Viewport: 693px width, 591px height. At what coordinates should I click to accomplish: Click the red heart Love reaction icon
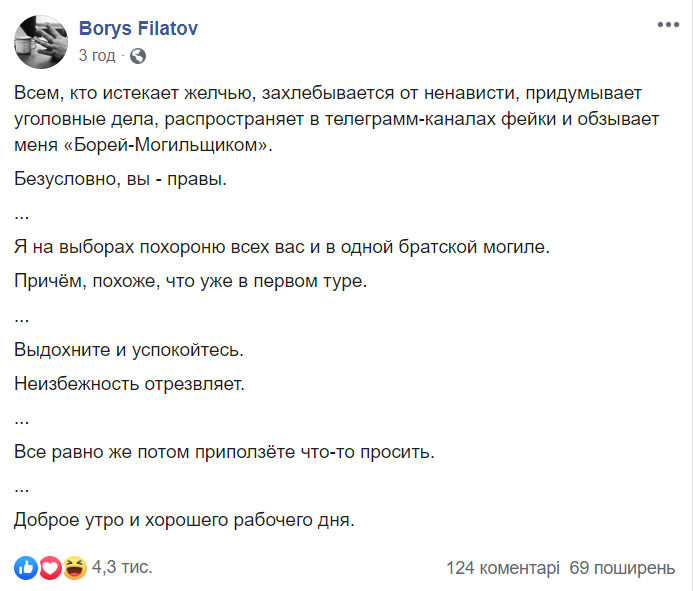[x=50, y=568]
